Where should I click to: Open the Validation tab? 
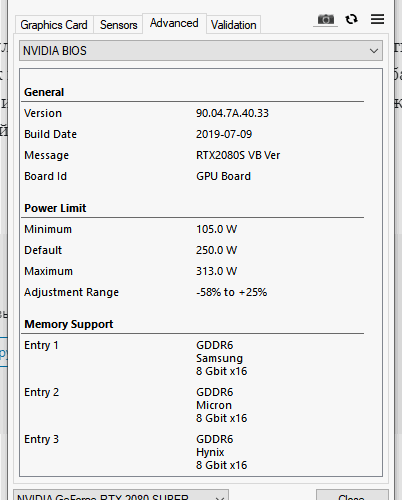(234, 25)
